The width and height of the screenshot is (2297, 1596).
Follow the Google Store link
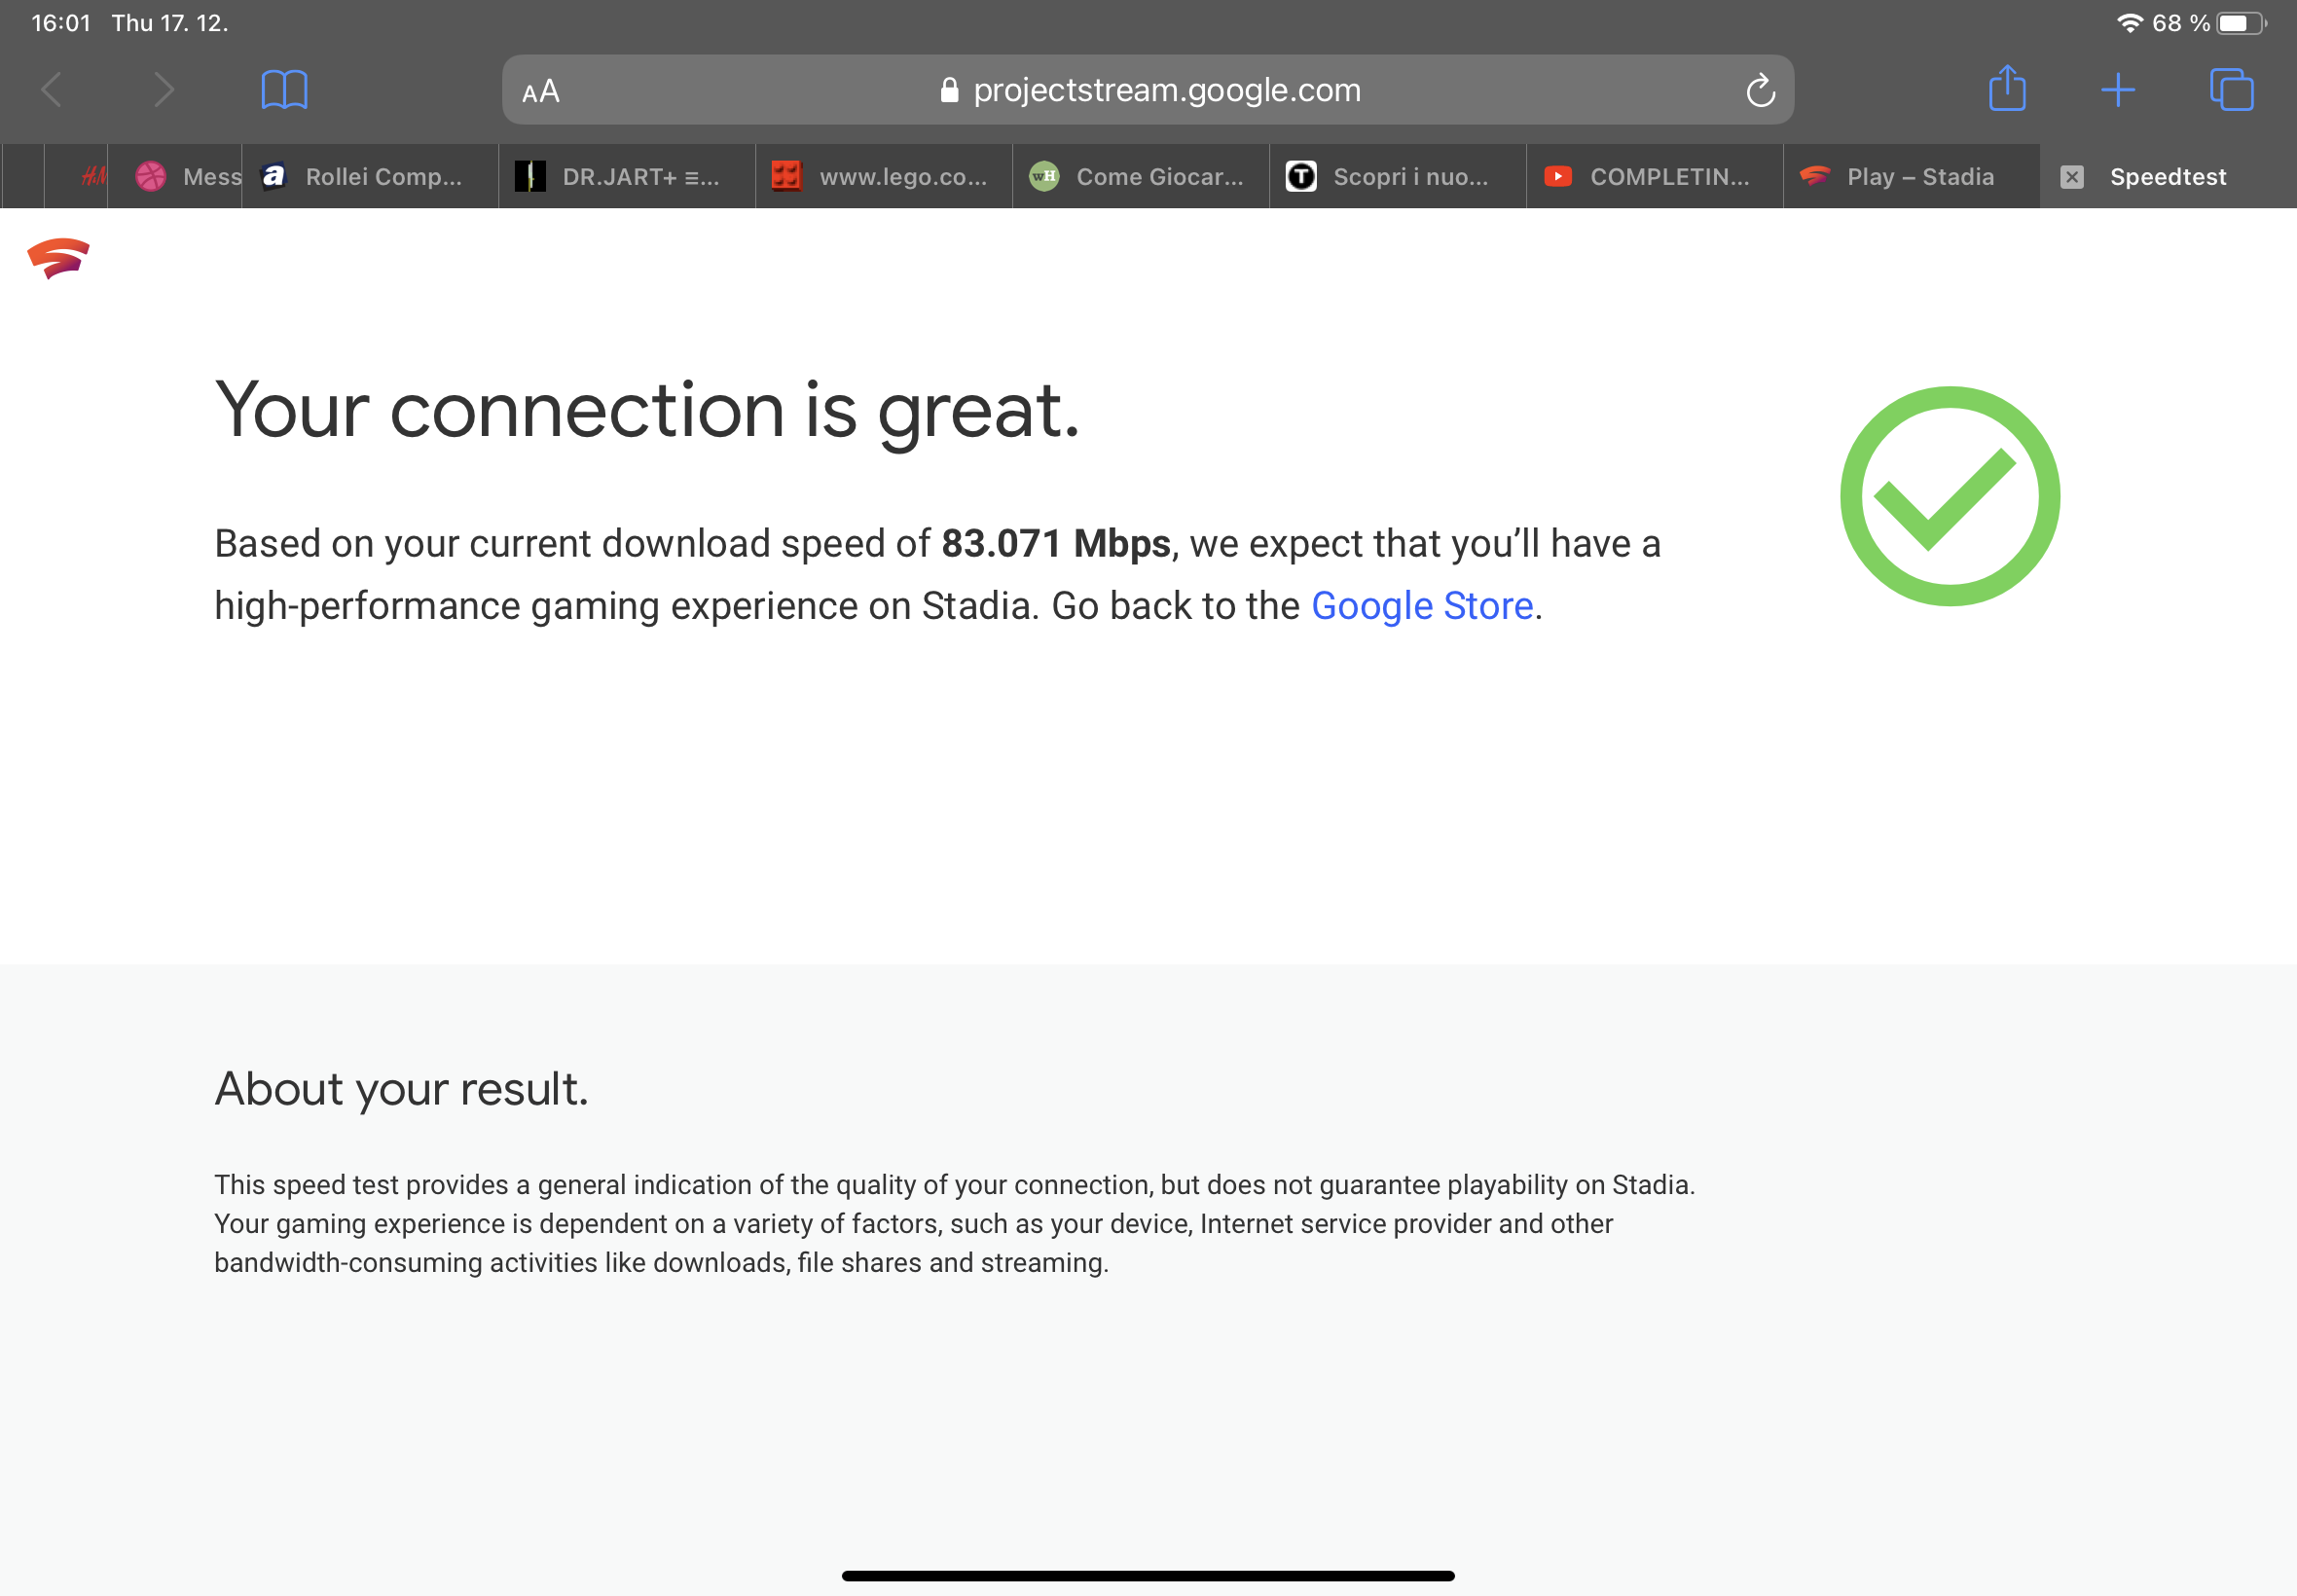tap(1421, 606)
